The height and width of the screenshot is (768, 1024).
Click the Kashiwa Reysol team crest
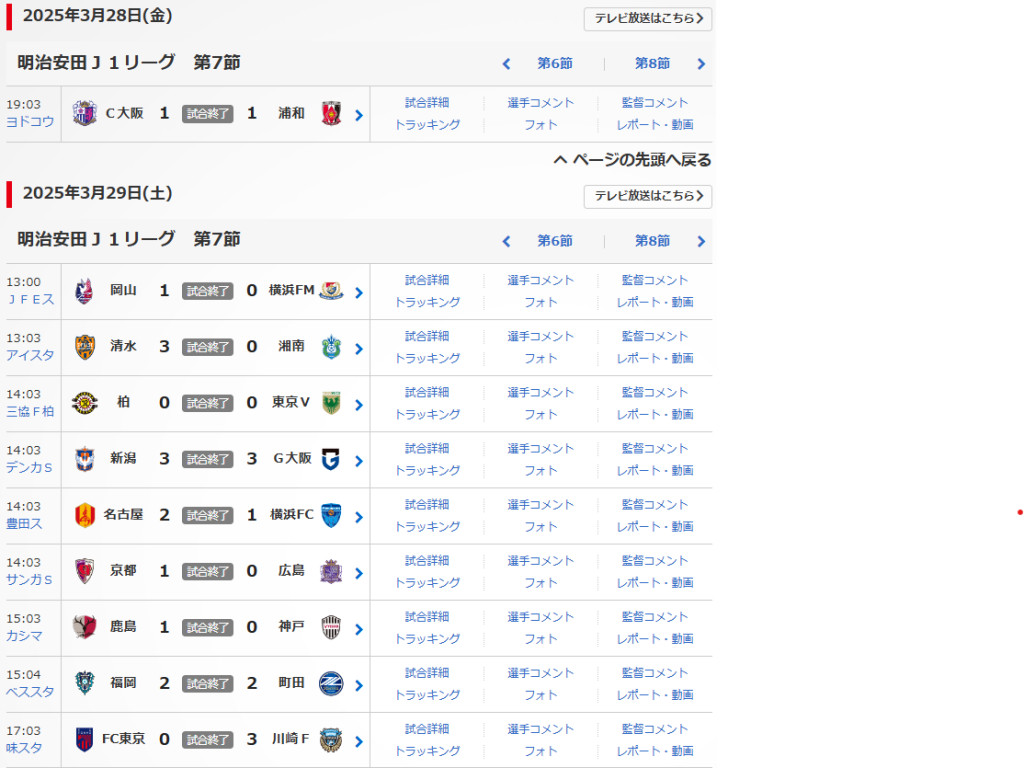(x=84, y=403)
